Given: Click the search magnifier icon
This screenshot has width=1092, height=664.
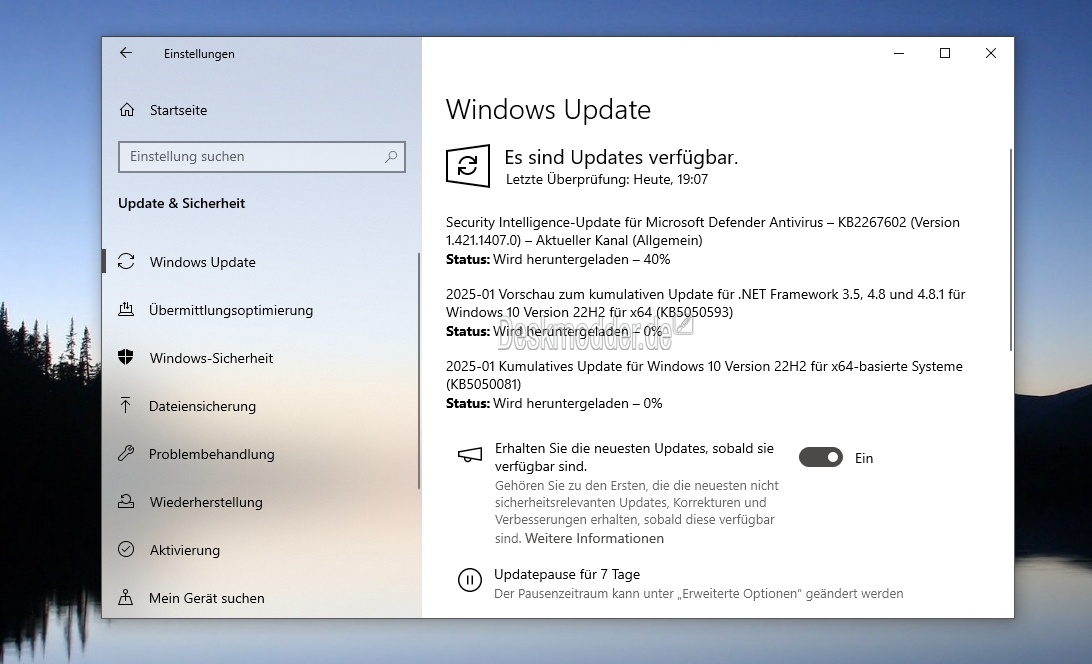Looking at the screenshot, I should tap(391, 157).
